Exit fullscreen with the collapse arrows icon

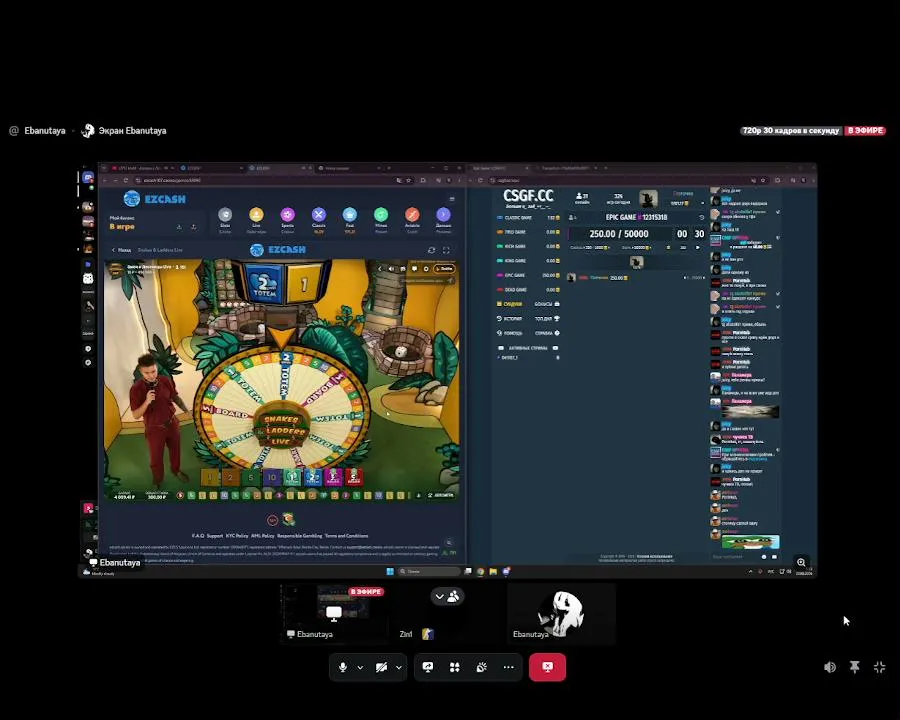pyautogui.click(x=879, y=667)
